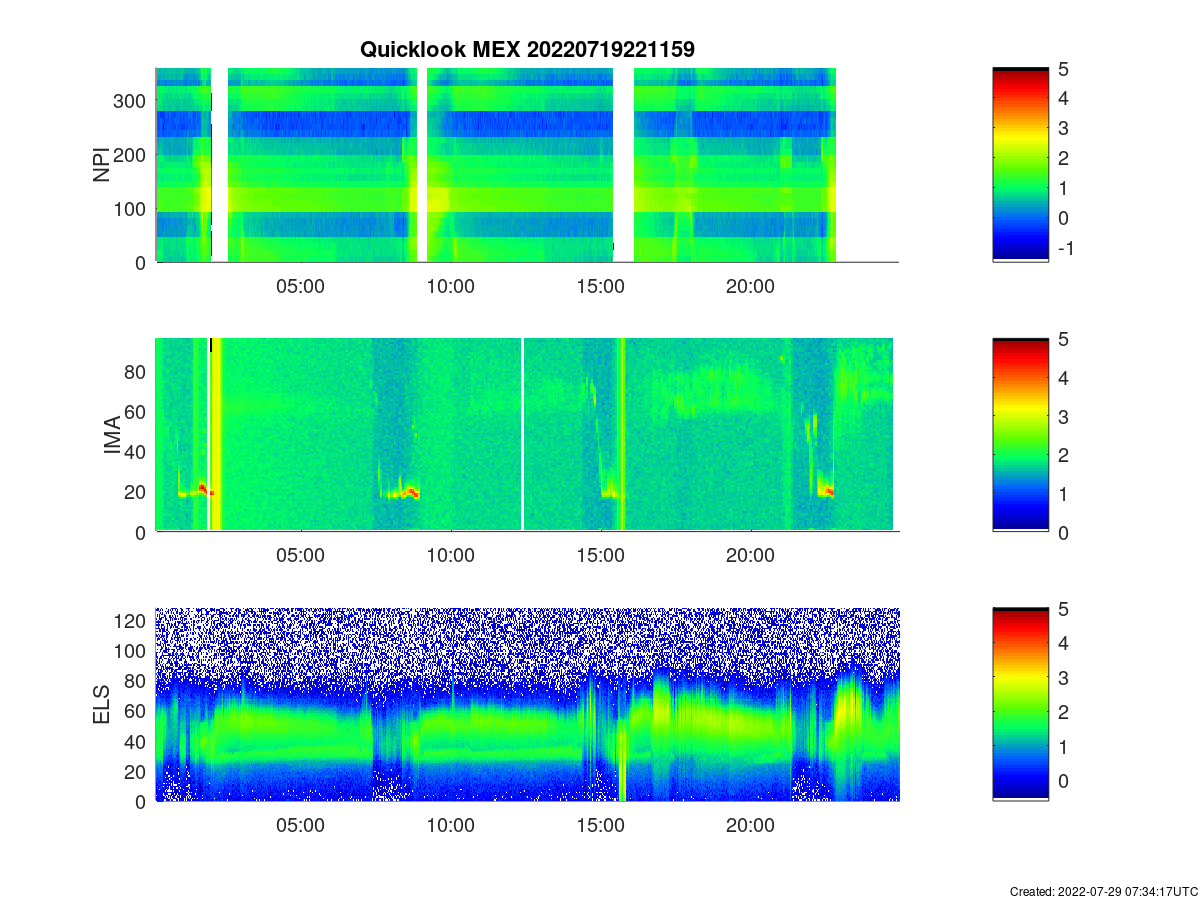The width and height of the screenshot is (1200, 900).
Task: Click the ELS panel colorbar
Action: (1020, 704)
